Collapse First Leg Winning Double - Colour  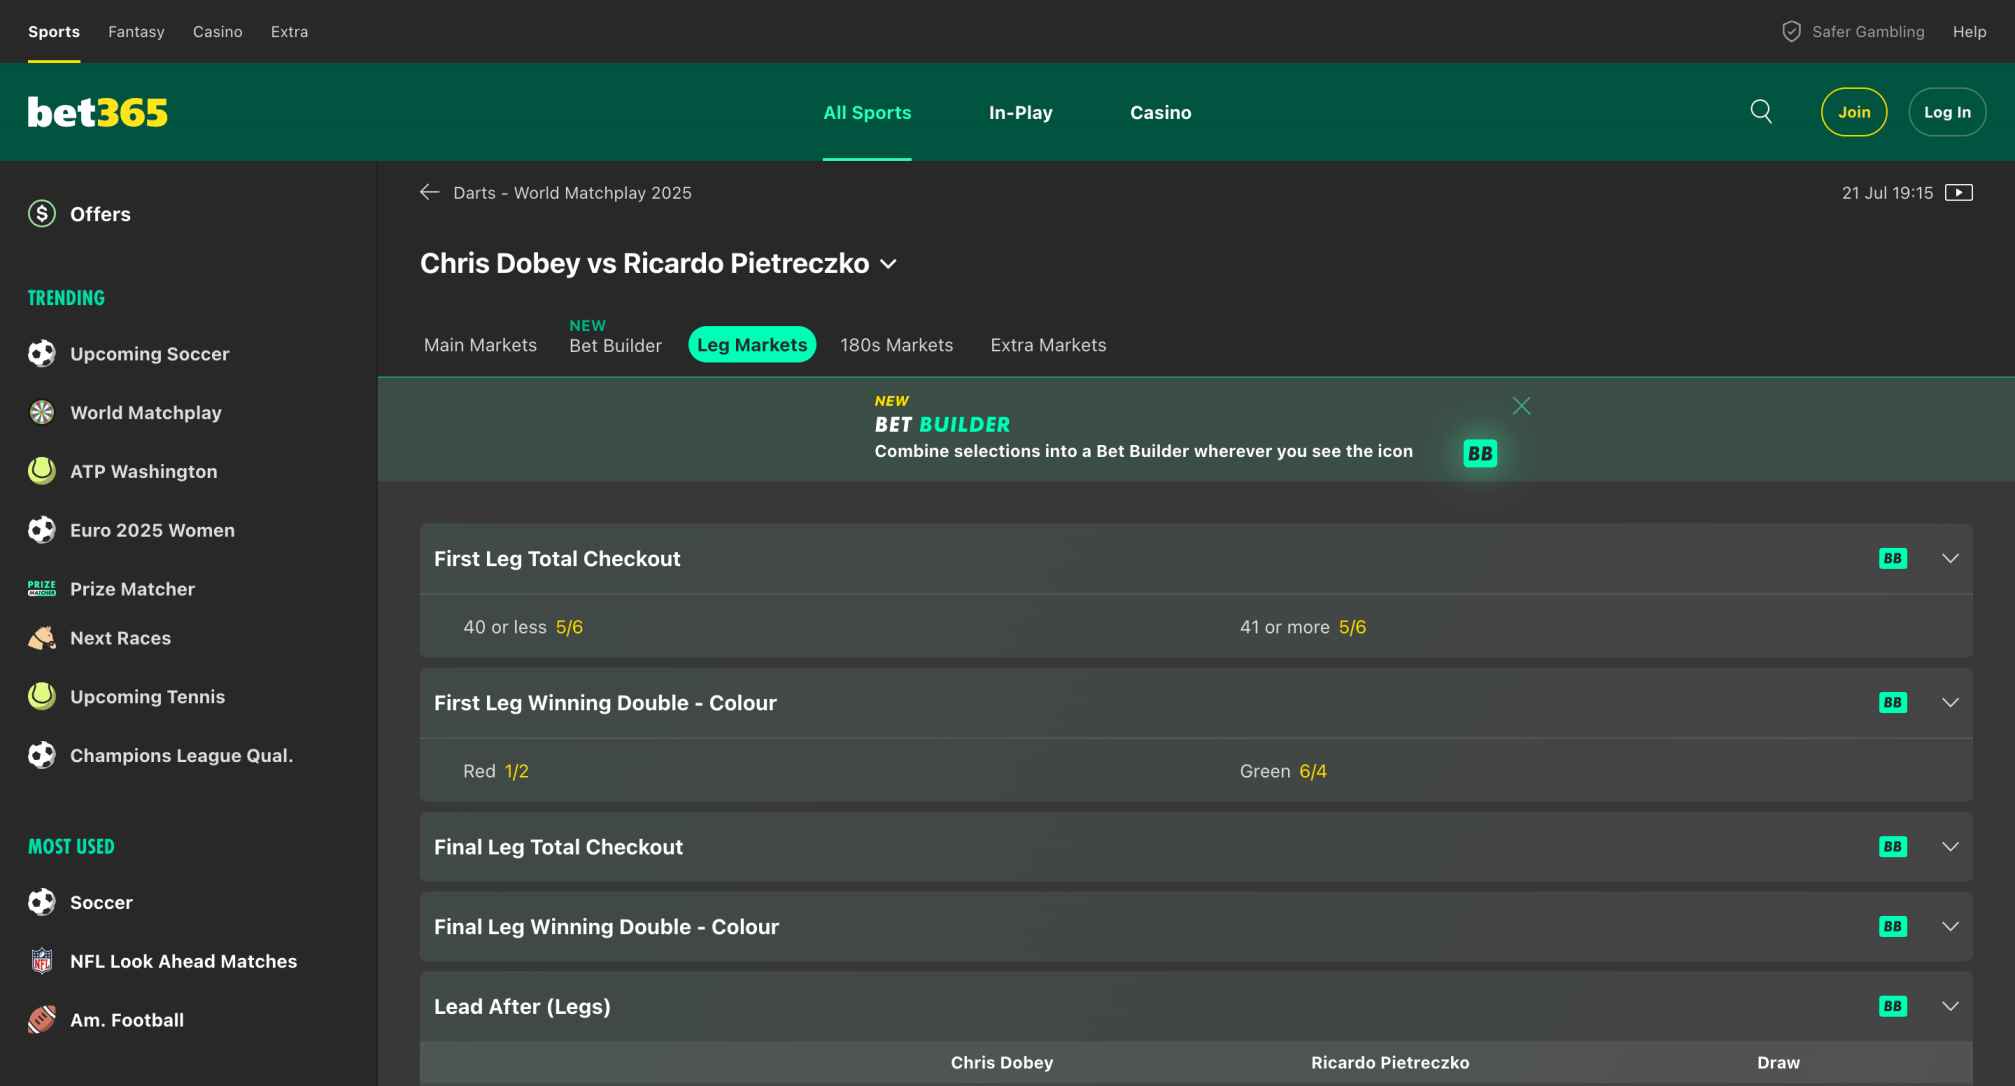[x=1950, y=702]
